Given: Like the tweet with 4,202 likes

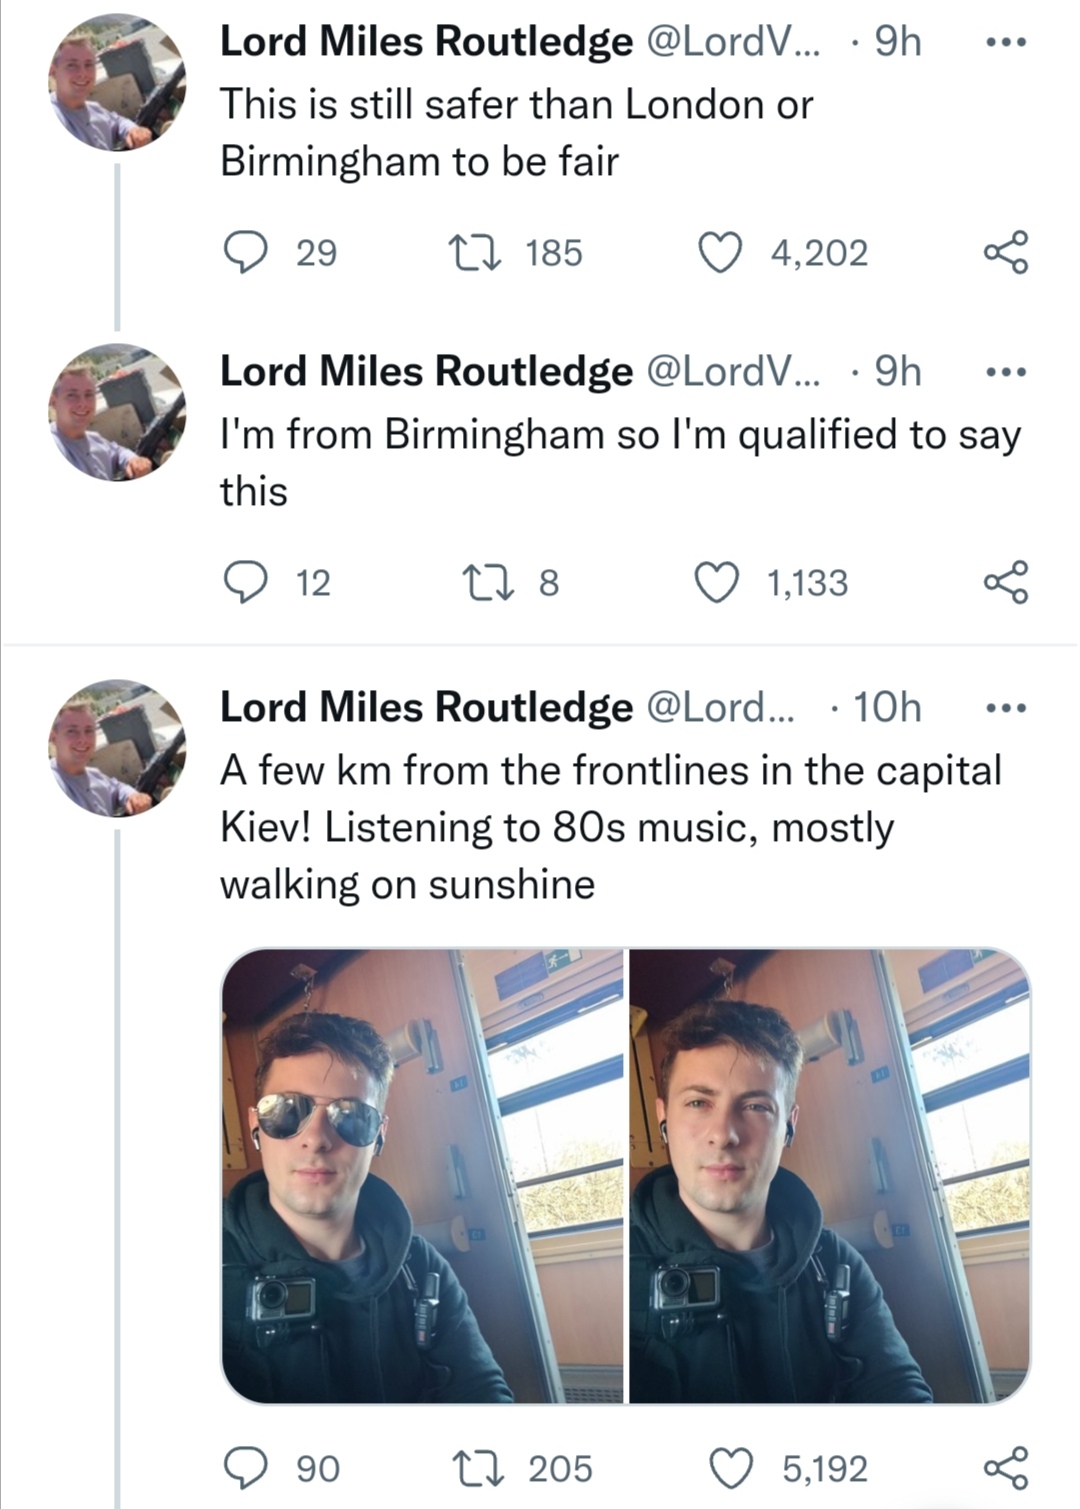Looking at the screenshot, I should (x=720, y=253).
